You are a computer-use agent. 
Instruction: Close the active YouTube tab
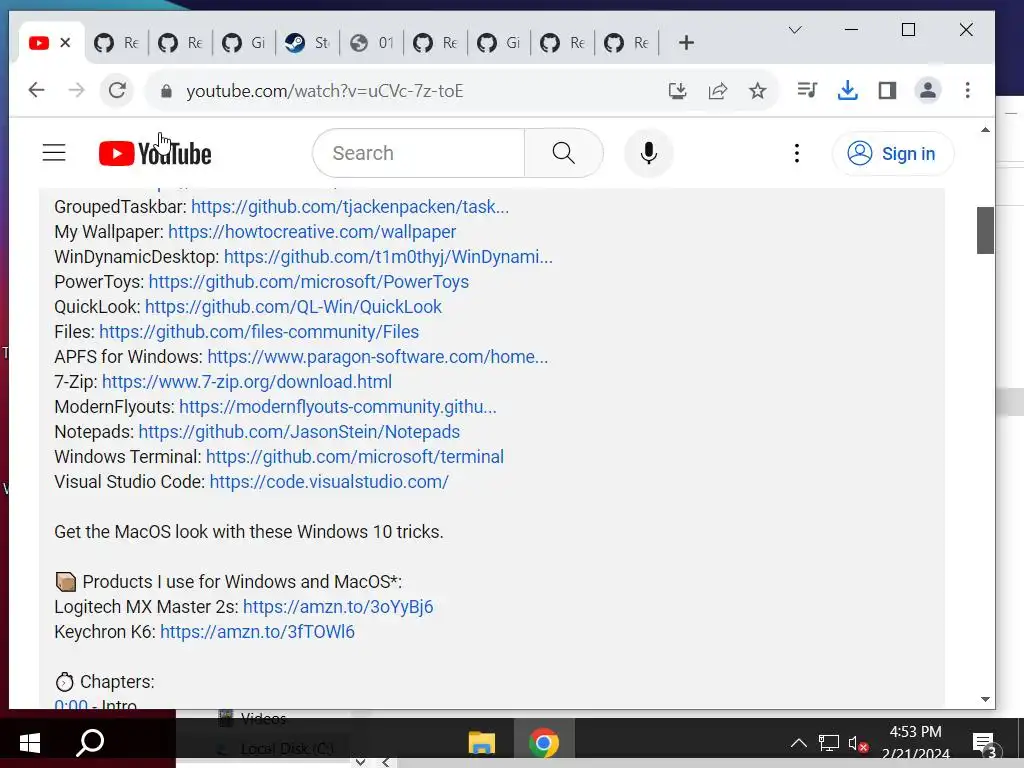tap(65, 43)
